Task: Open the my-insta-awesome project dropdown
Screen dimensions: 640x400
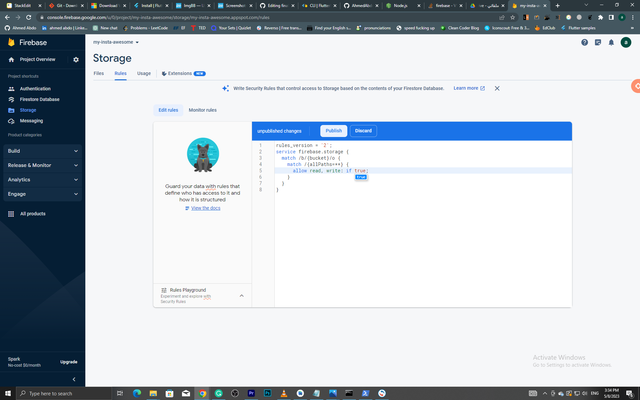Action: coord(116,42)
